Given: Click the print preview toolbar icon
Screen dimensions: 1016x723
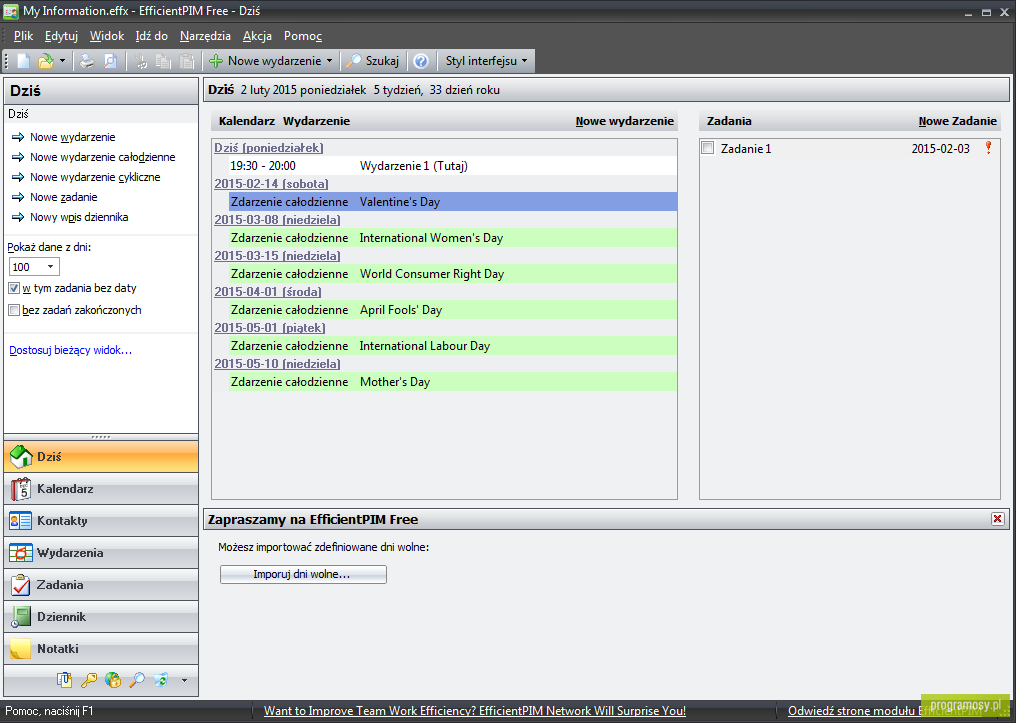Looking at the screenshot, I should coord(110,61).
